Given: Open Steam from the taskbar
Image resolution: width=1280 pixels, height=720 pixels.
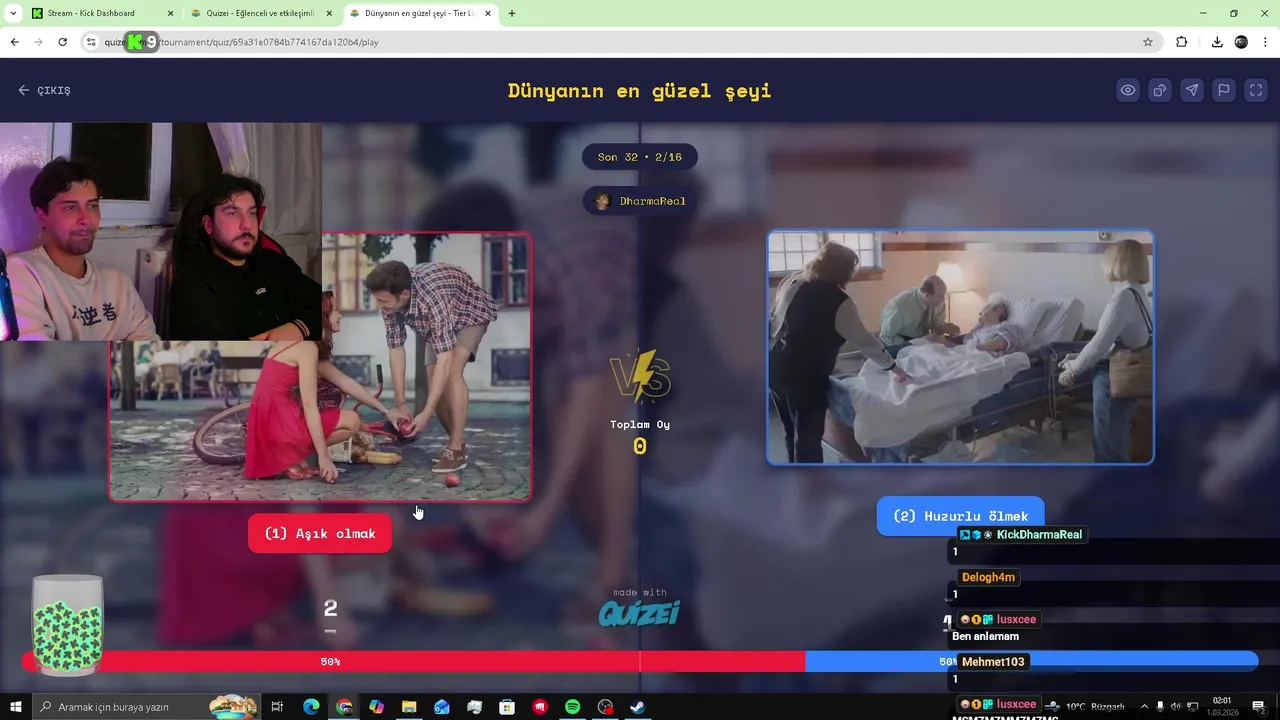Looking at the screenshot, I should [637, 707].
